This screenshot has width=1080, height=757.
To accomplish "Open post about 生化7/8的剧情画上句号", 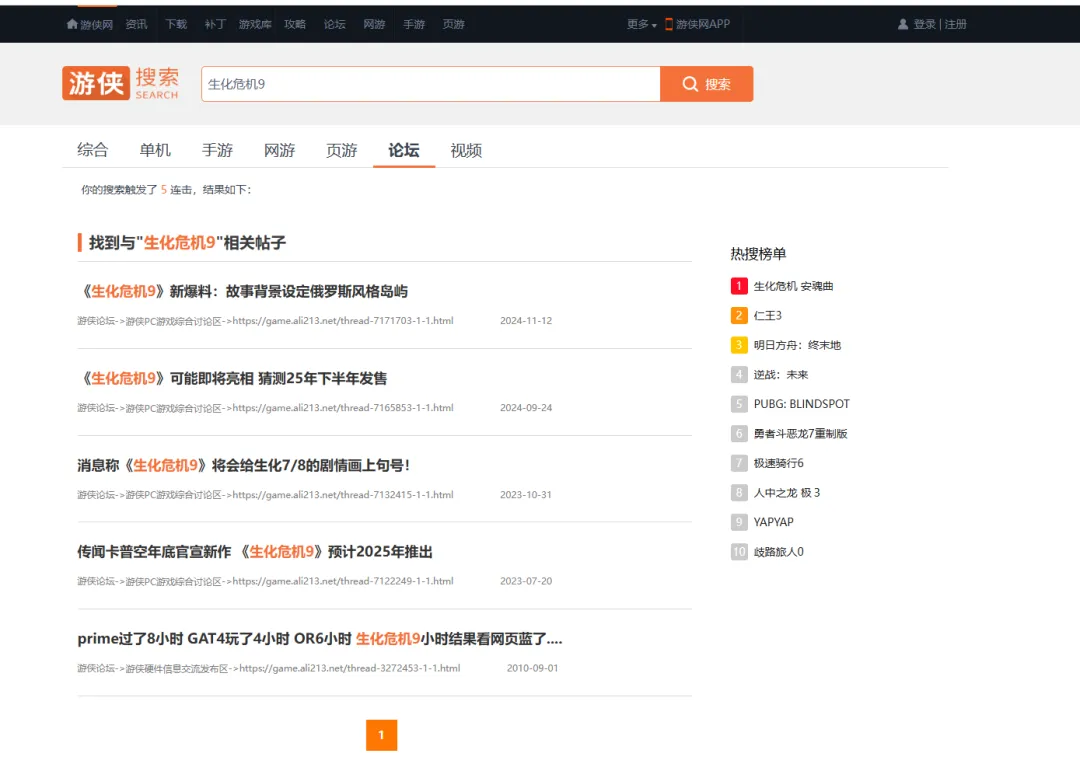I will (x=244, y=465).
